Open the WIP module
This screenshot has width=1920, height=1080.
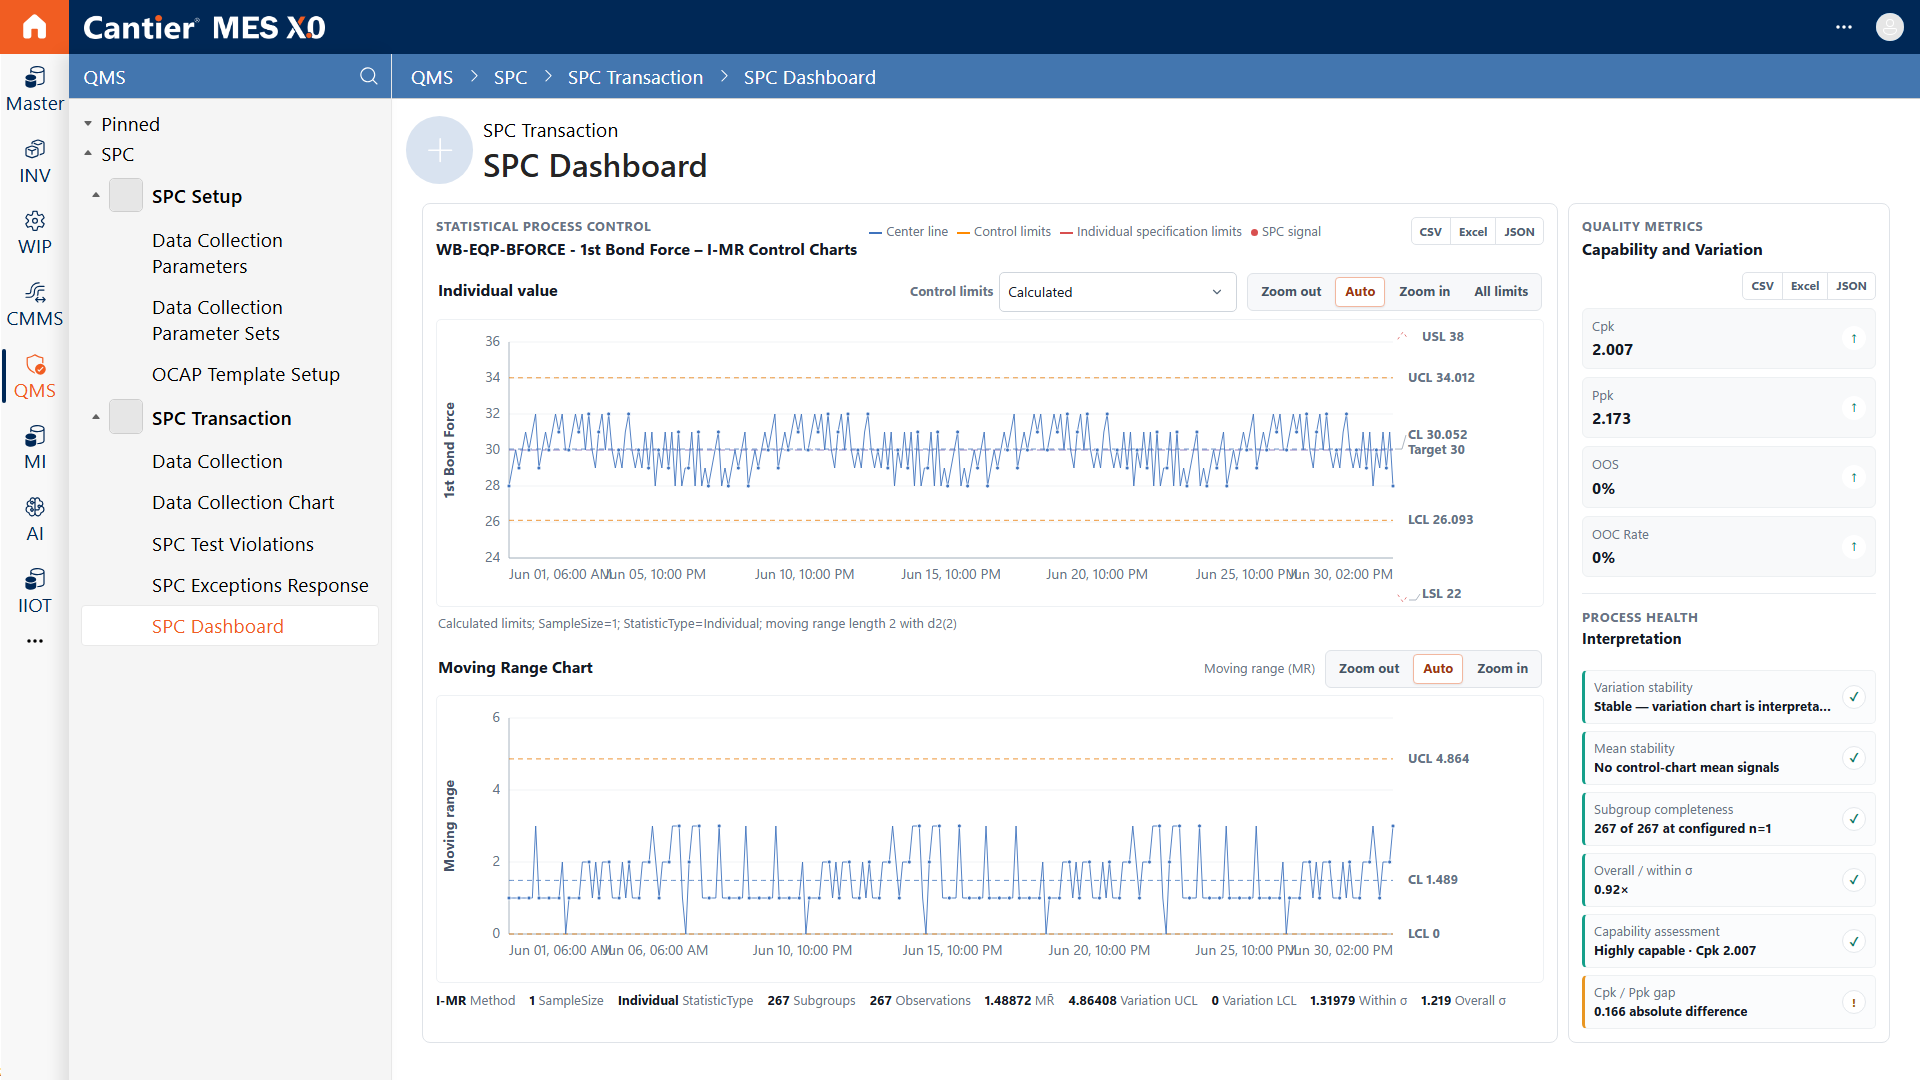[x=34, y=233]
